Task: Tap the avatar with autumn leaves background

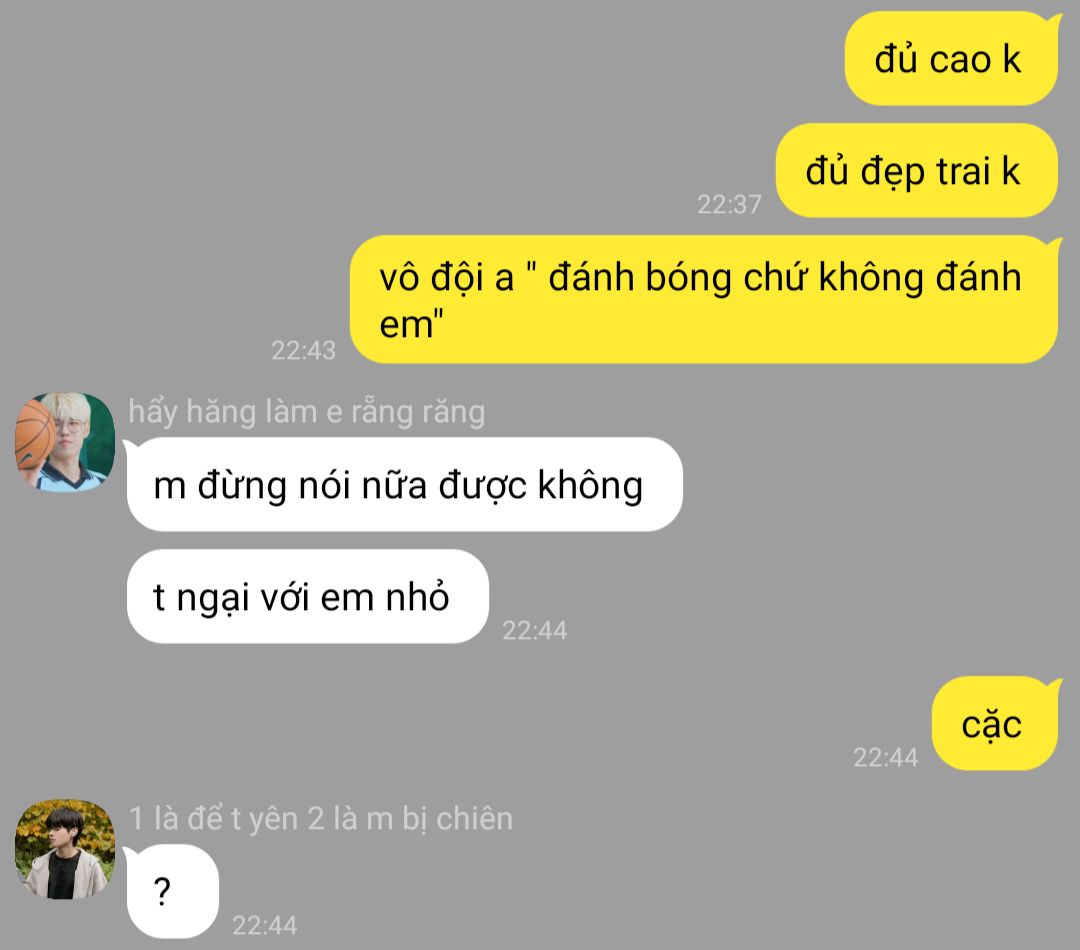Action: [65, 849]
